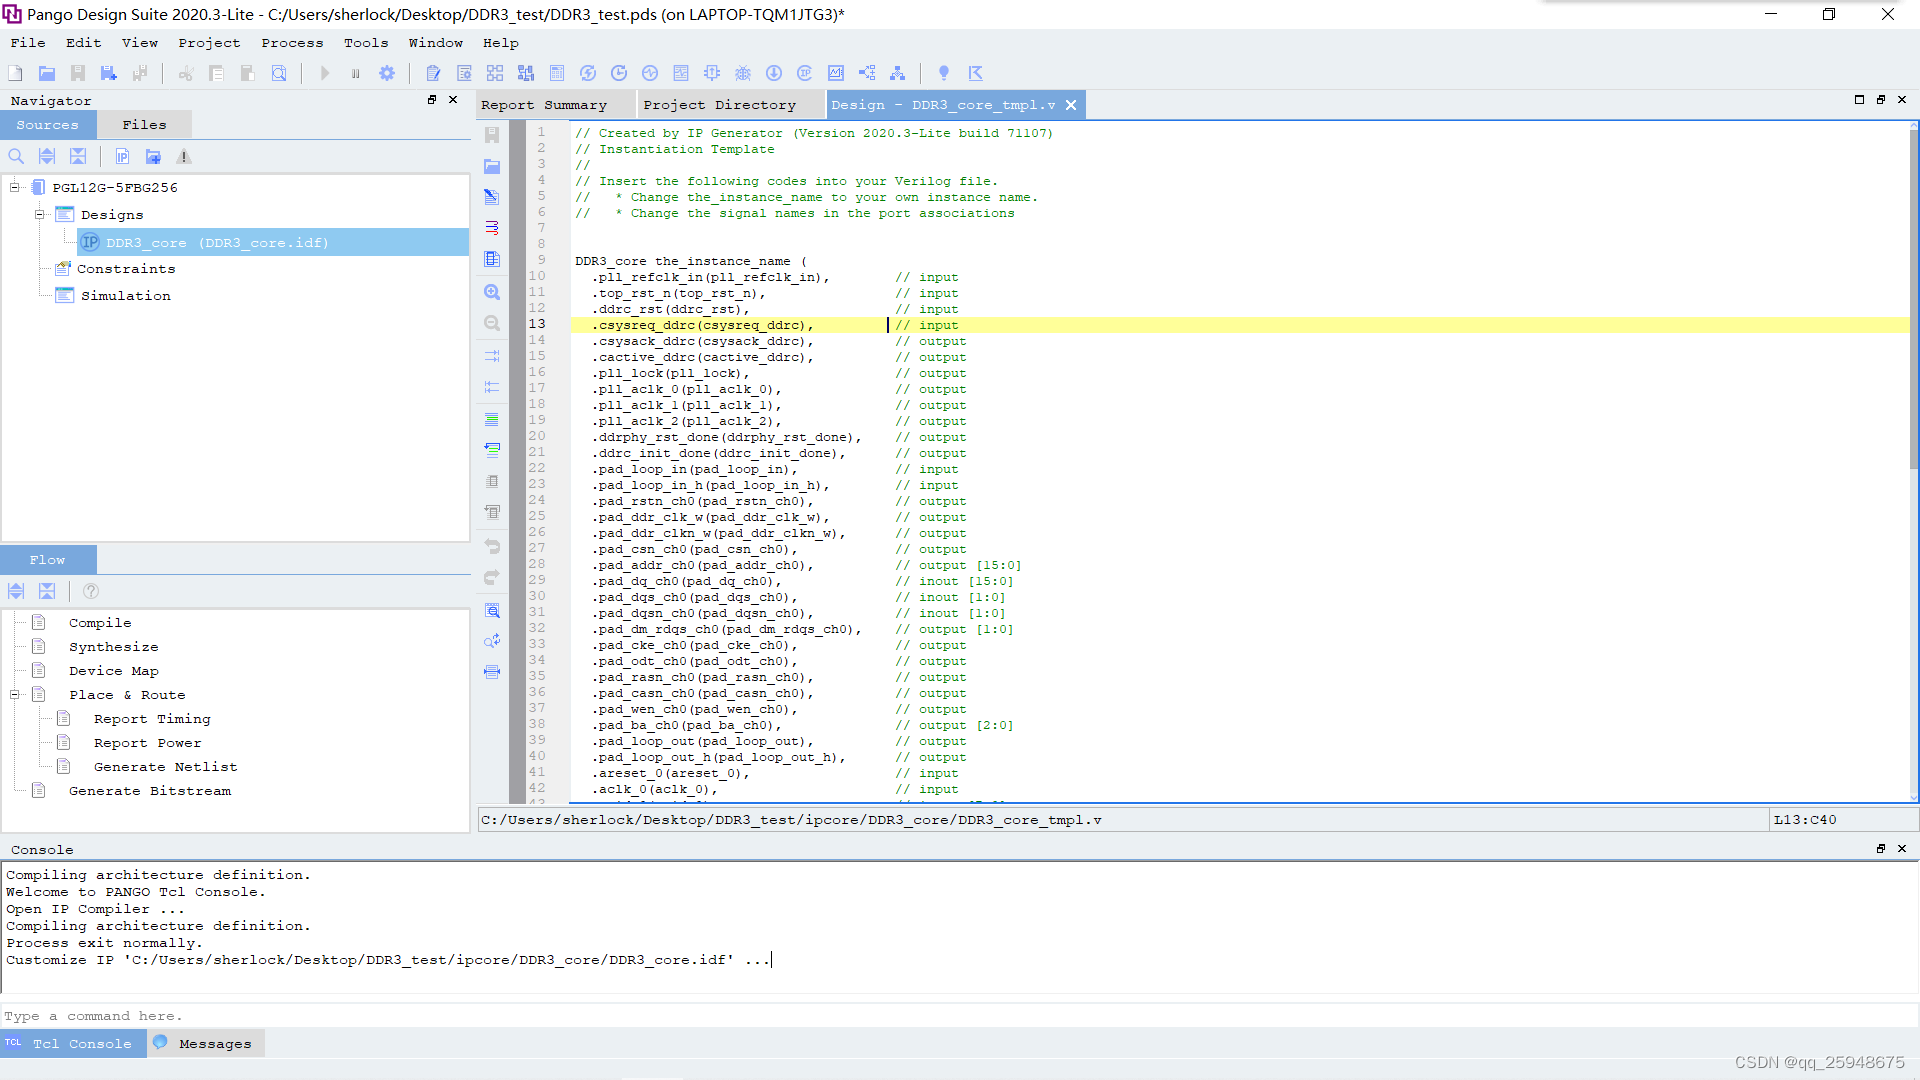
Task: Open the Report Summary tab
Action: 544,105
